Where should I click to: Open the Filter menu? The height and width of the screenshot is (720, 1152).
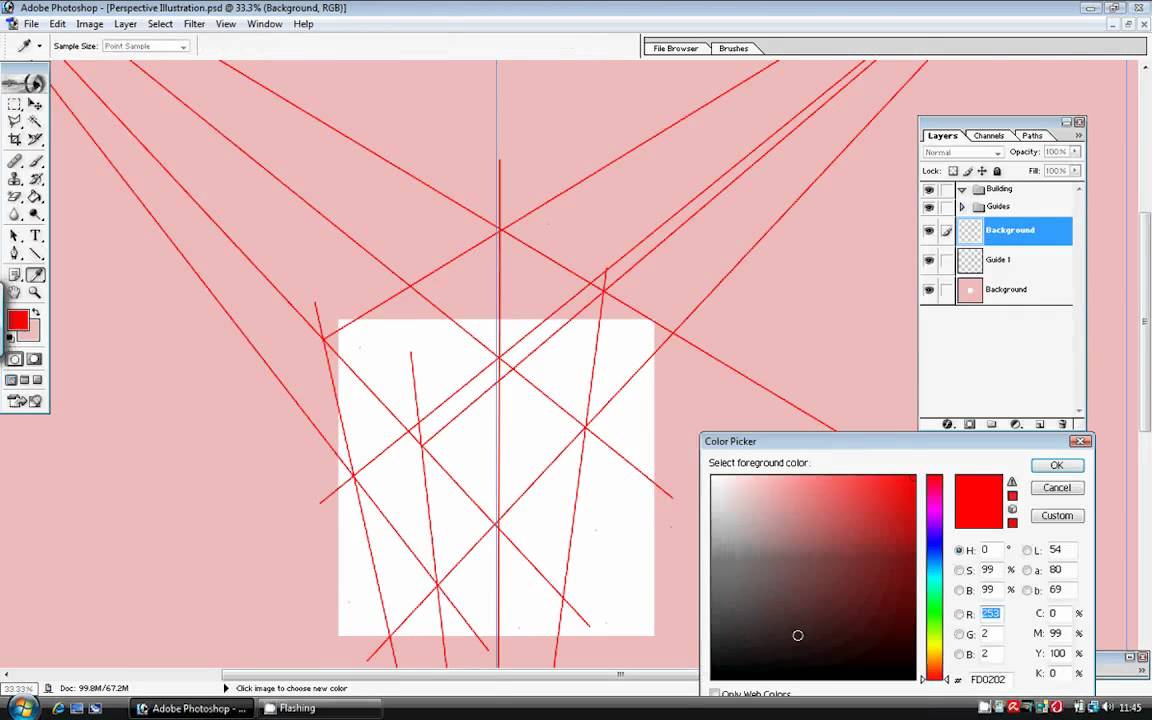(194, 24)
